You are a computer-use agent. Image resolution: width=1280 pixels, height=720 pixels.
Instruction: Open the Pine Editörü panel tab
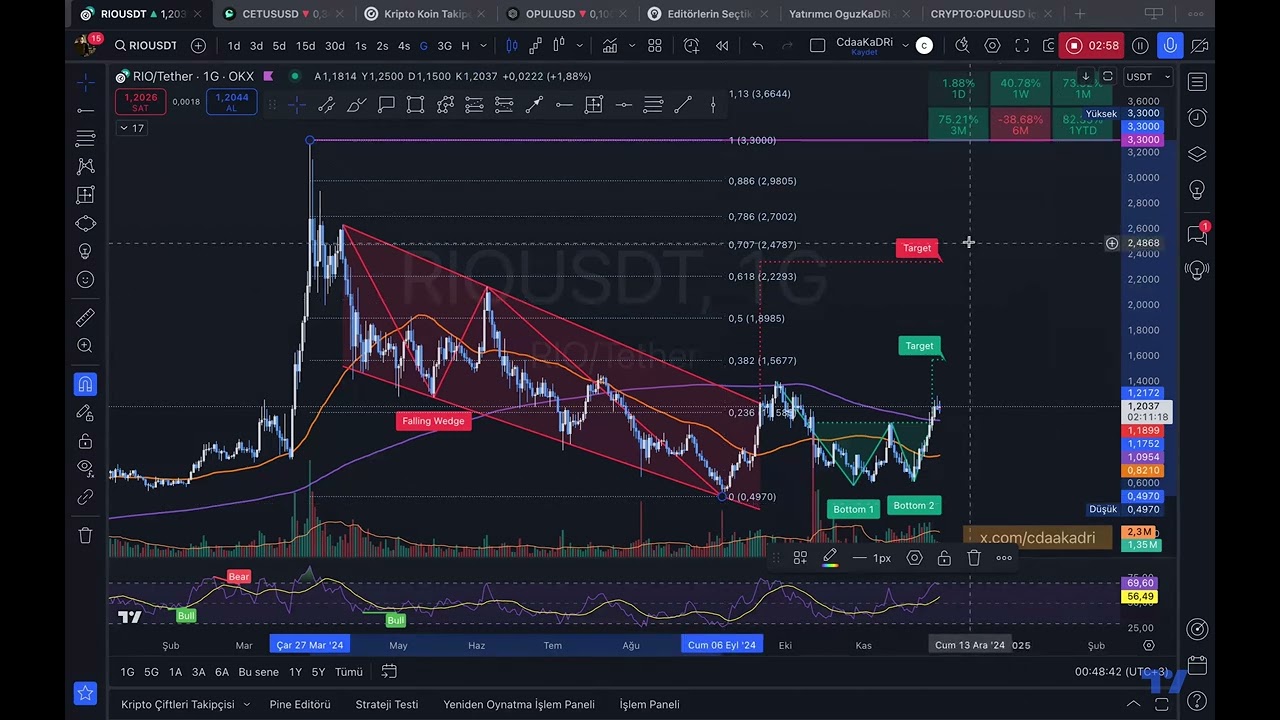point(300,704)
